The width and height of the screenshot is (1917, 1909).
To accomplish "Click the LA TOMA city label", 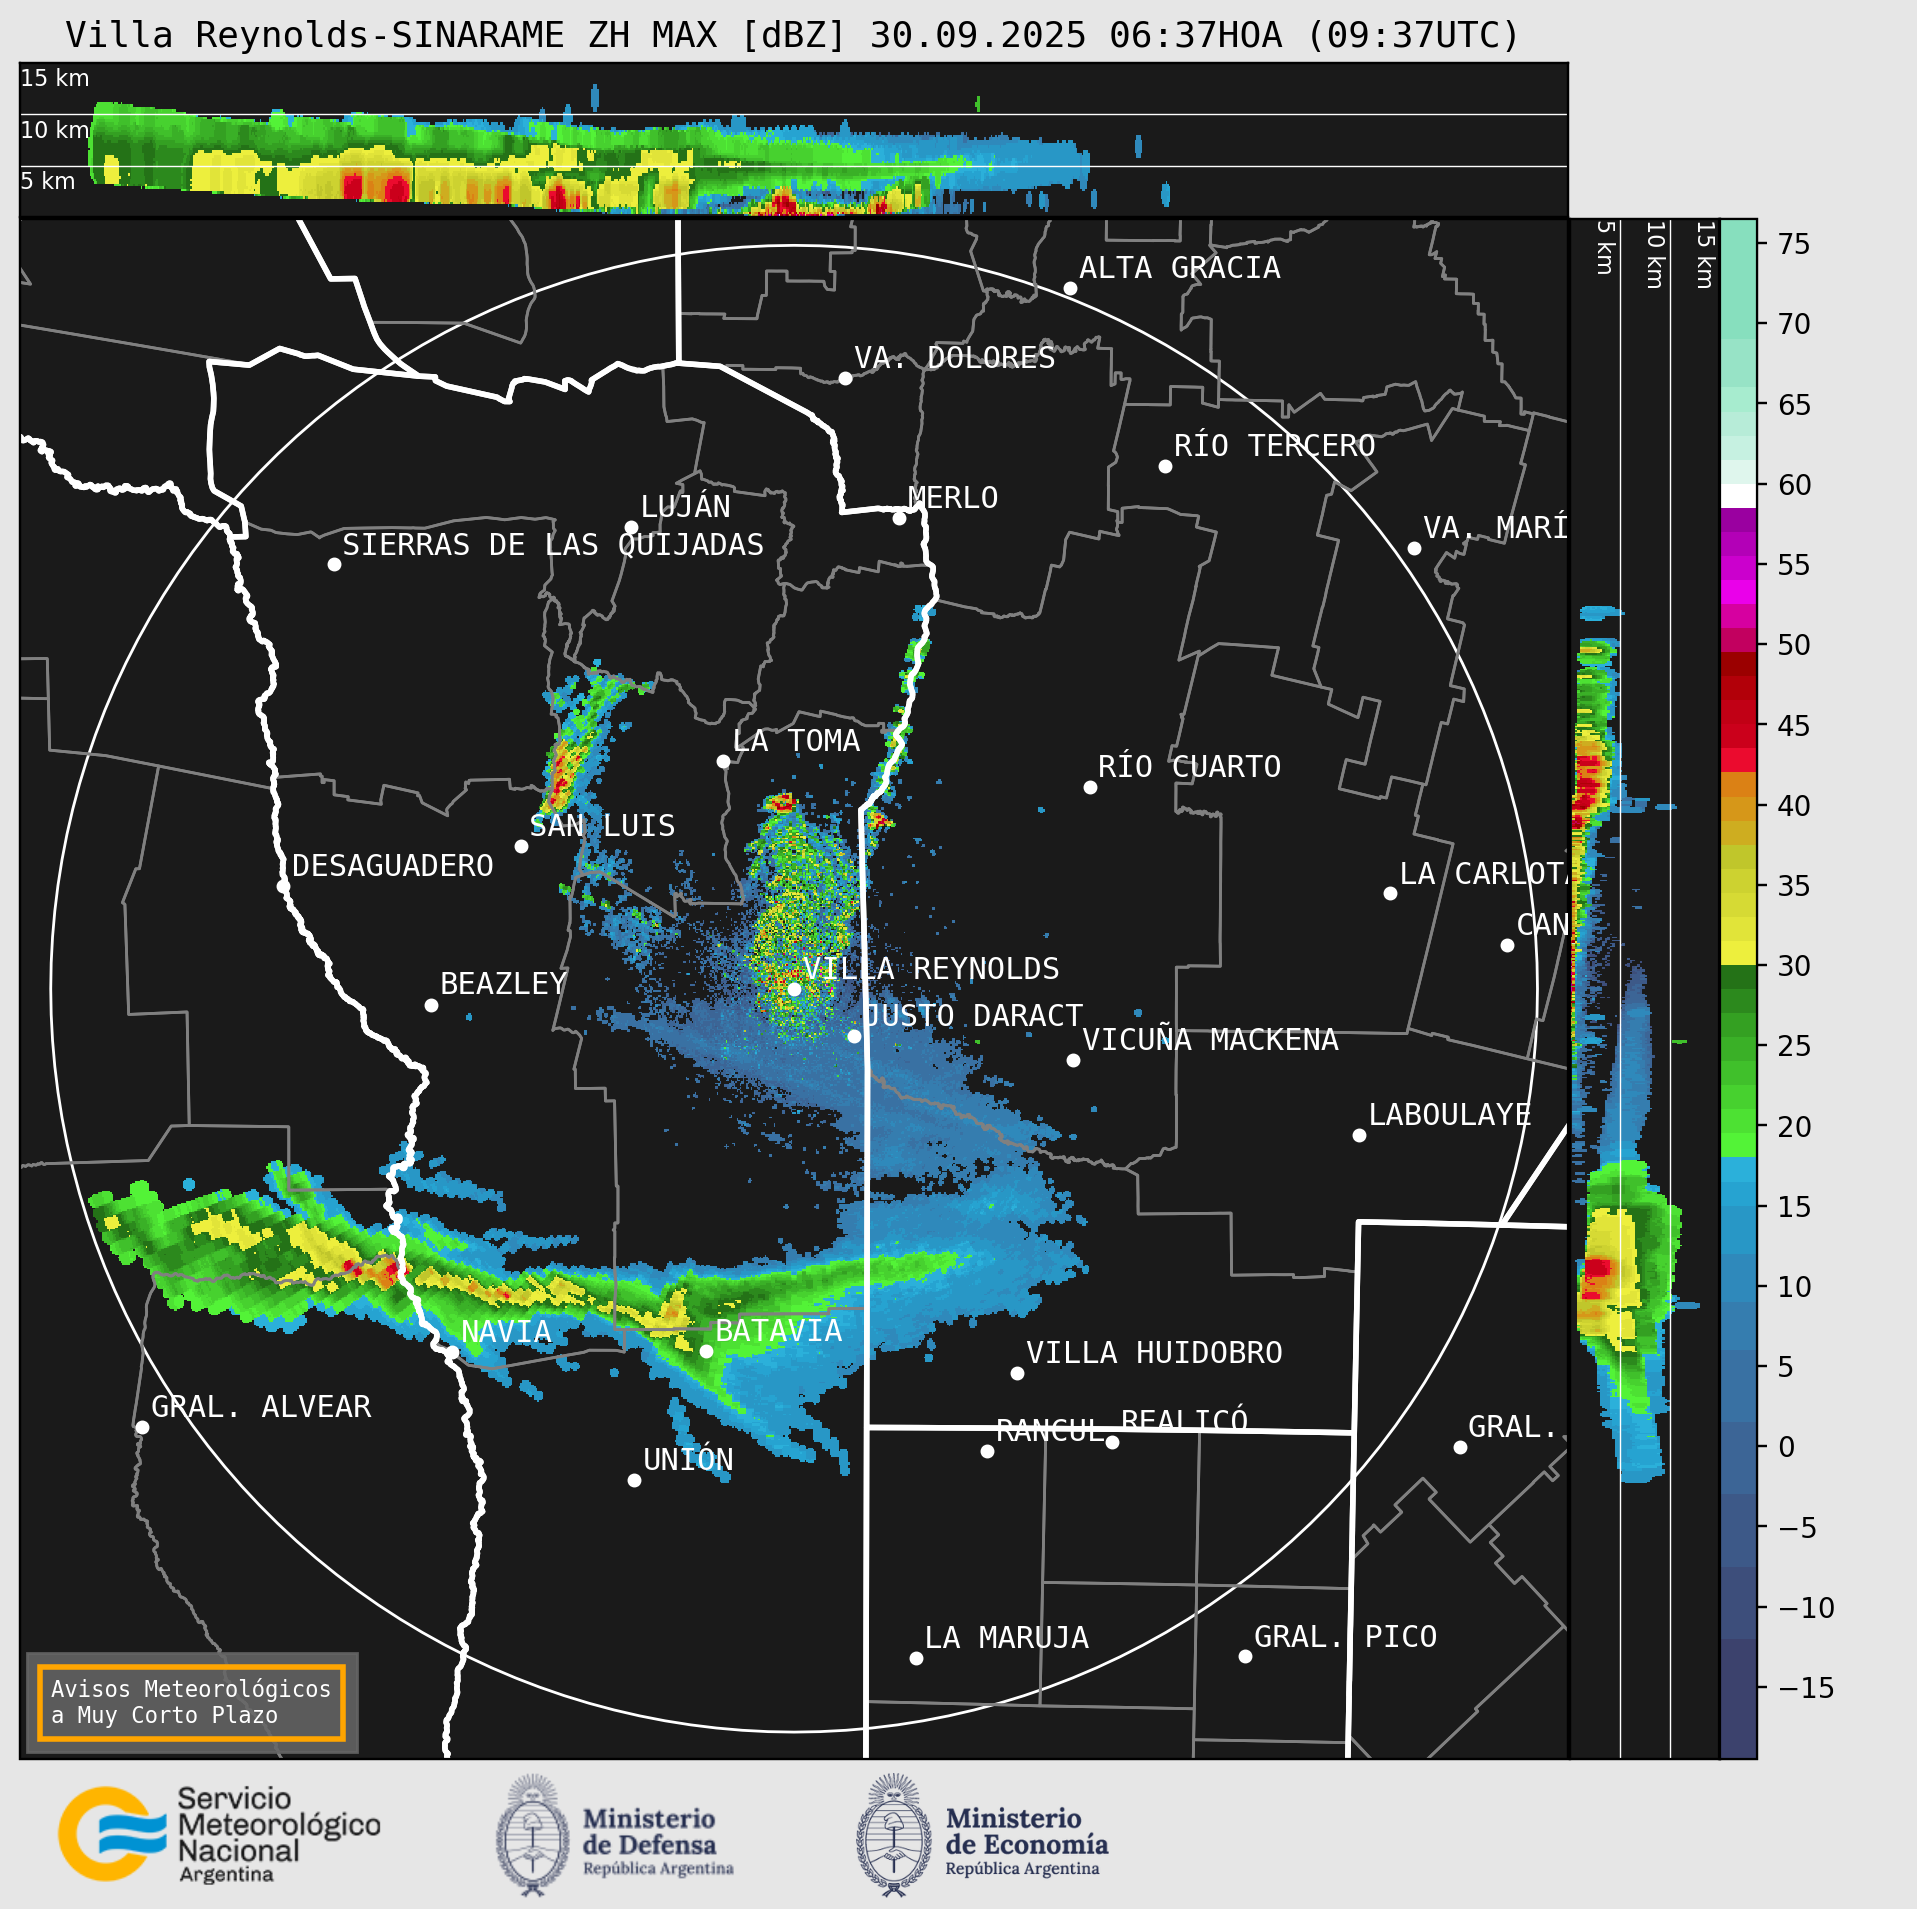I will click(796, 740).
